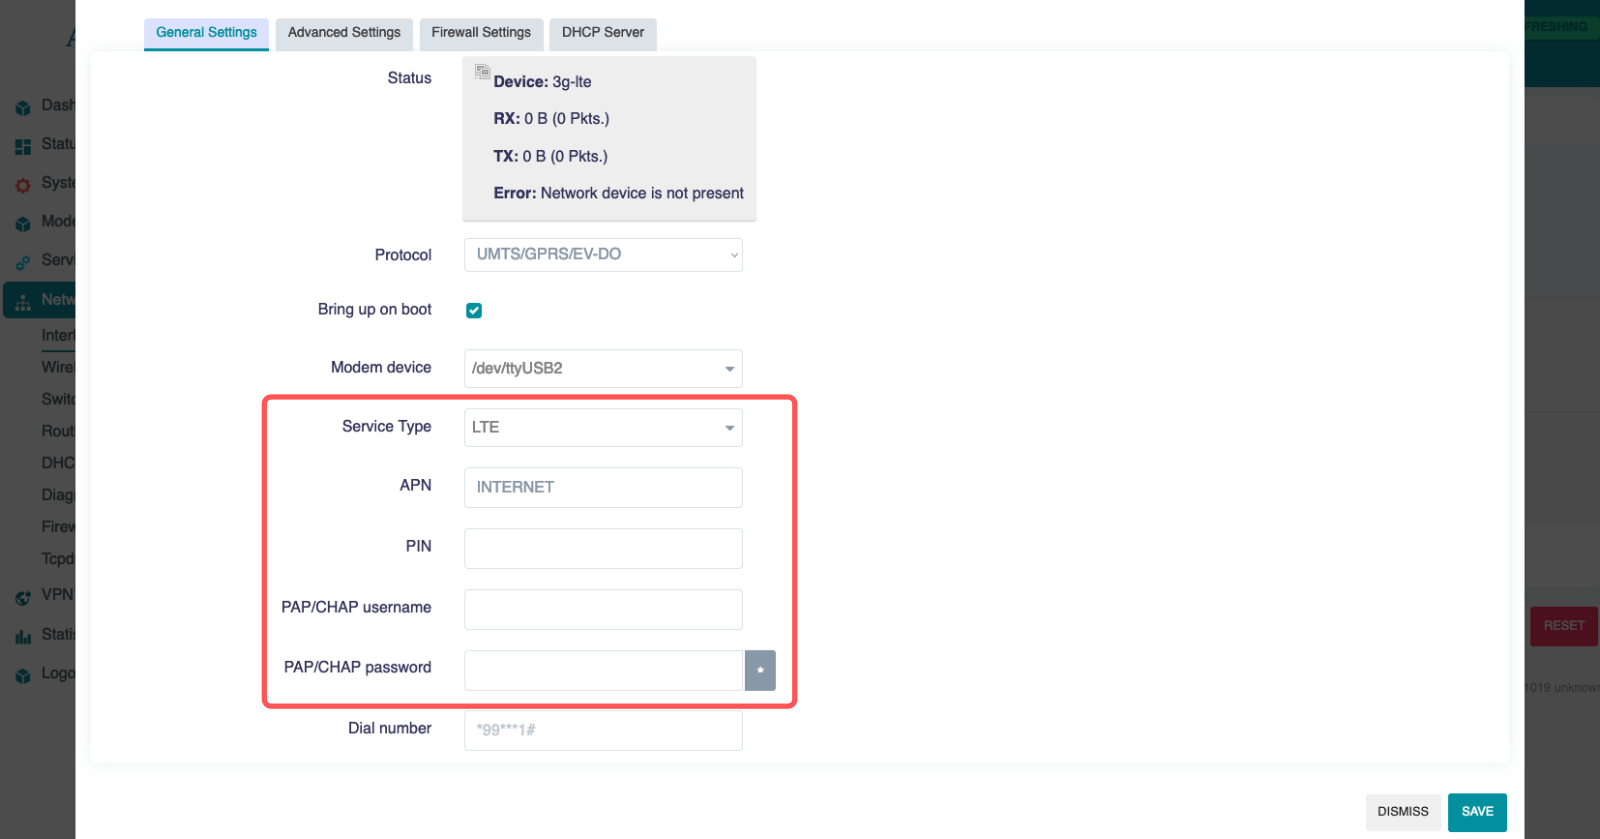Reveal PAP/CHAP password with asterisk button
This screenshot has height=839, width=1600.
click(x=760, y=670)
